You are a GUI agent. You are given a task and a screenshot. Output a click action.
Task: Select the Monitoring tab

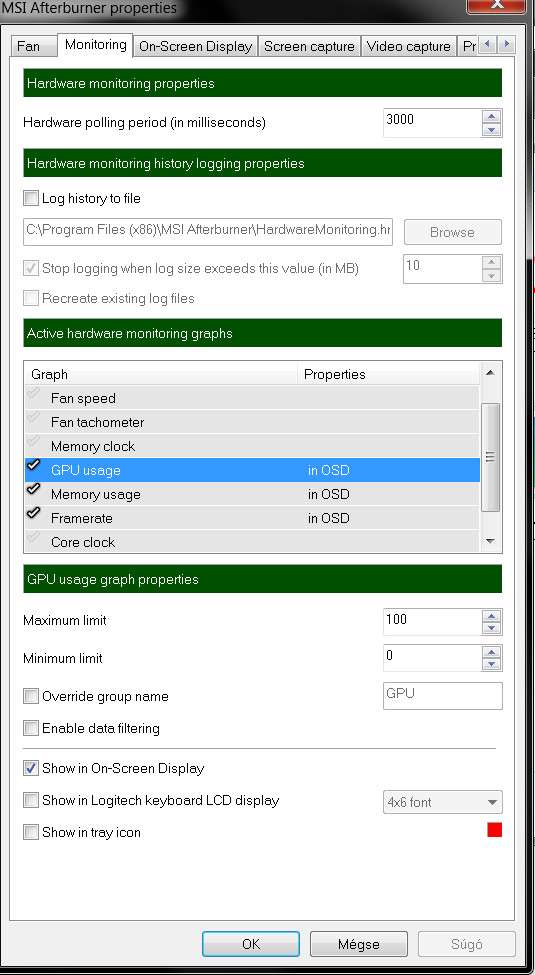[x=96, y=45]
